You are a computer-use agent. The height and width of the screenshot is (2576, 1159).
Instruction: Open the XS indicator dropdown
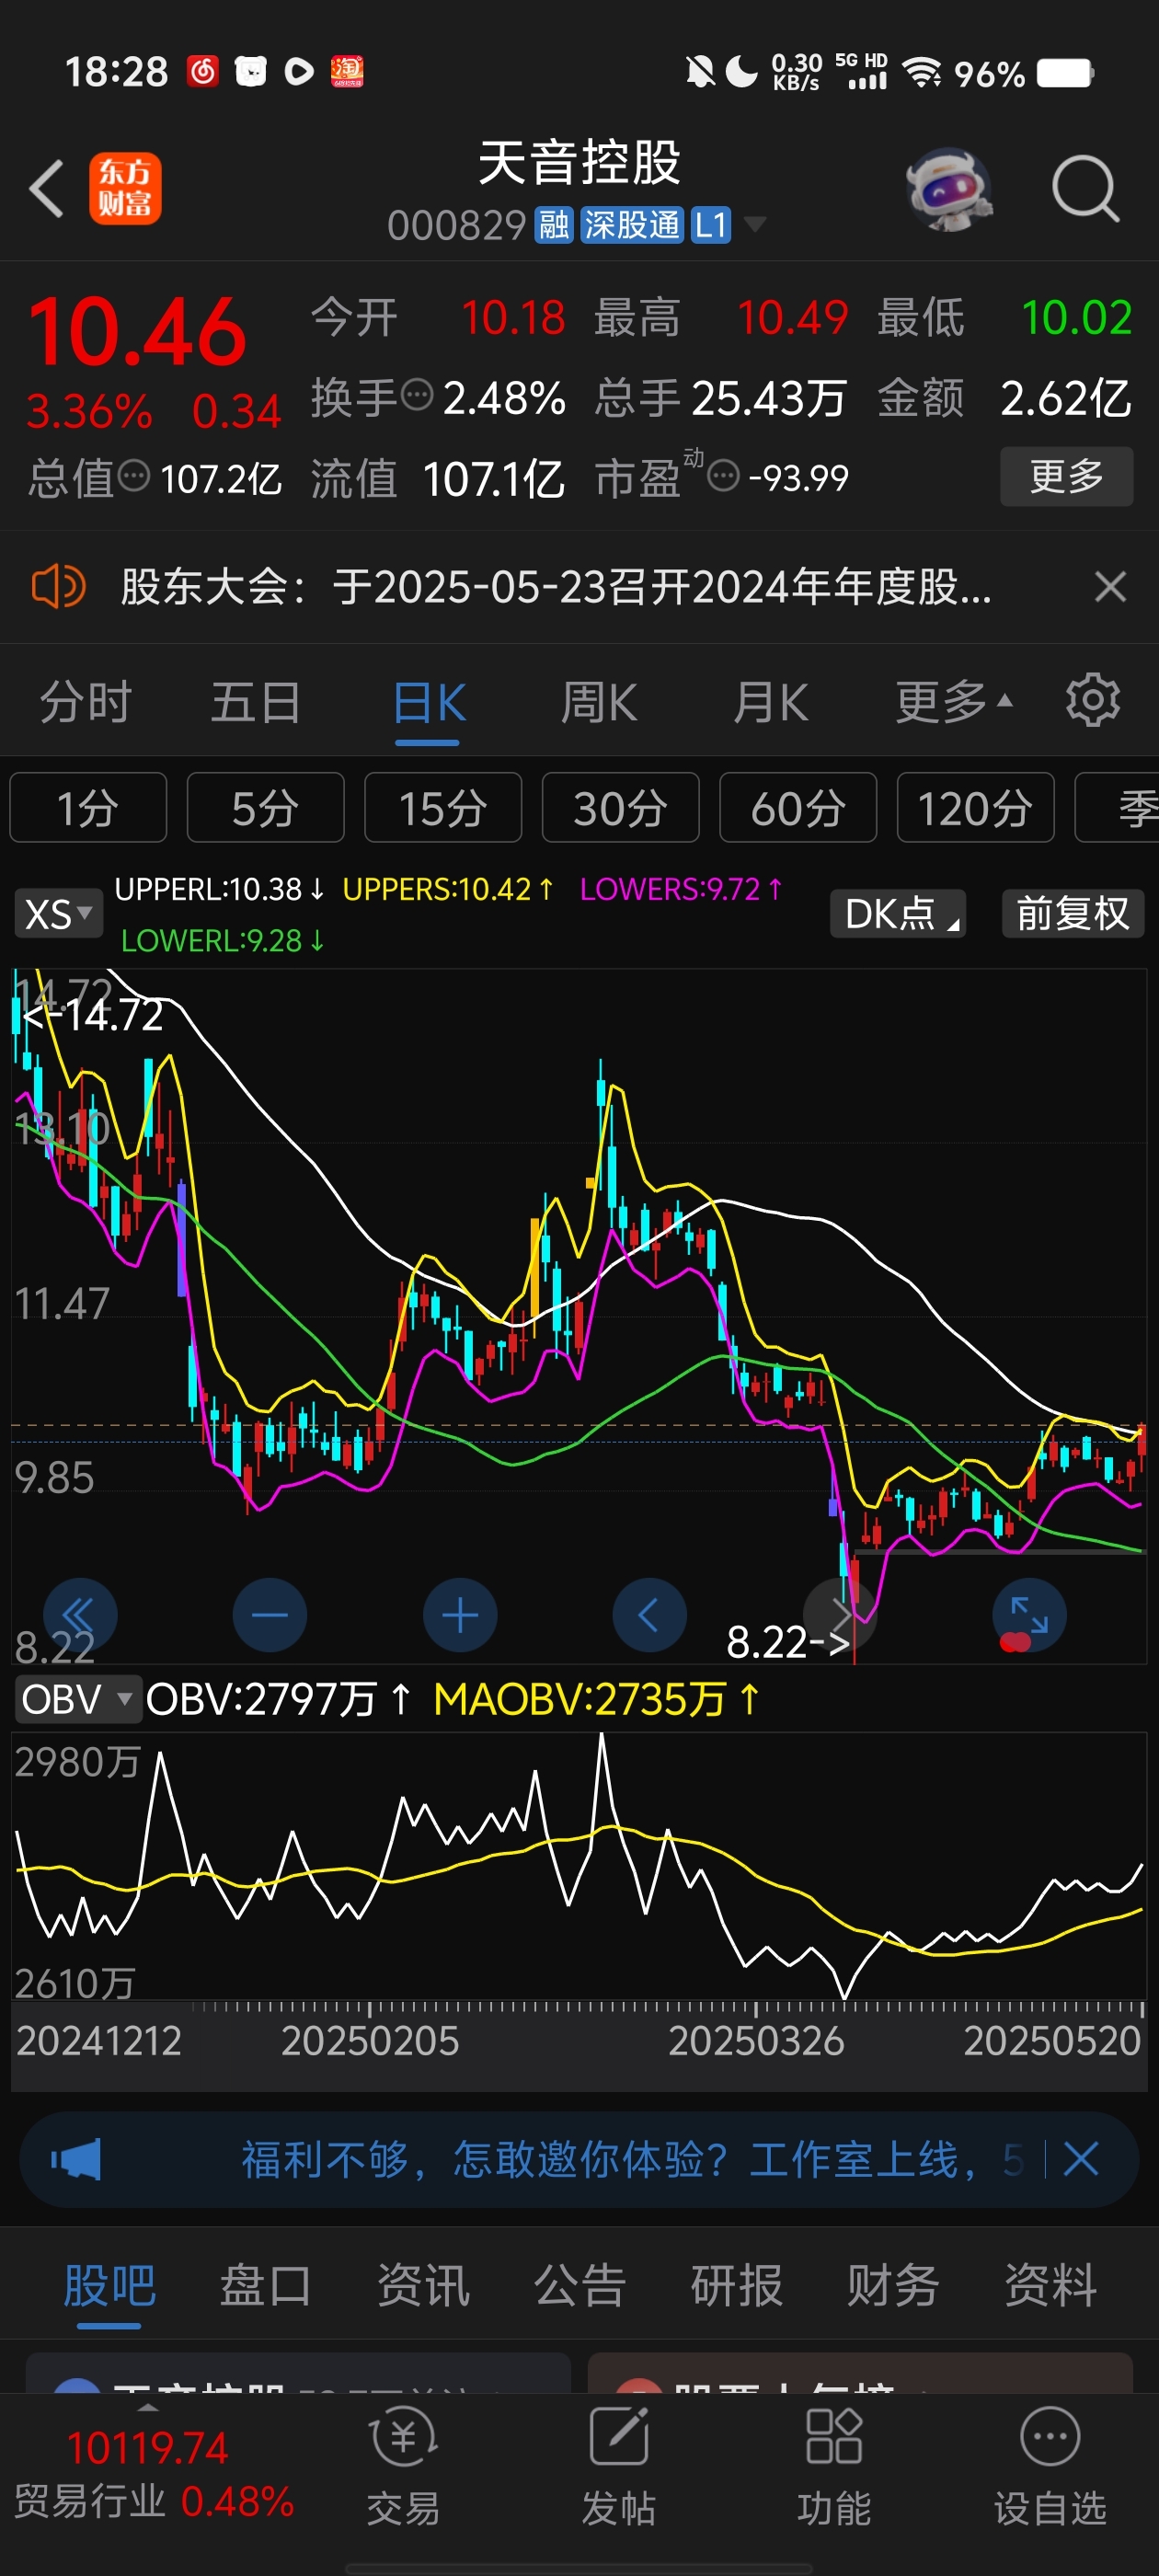58,913
